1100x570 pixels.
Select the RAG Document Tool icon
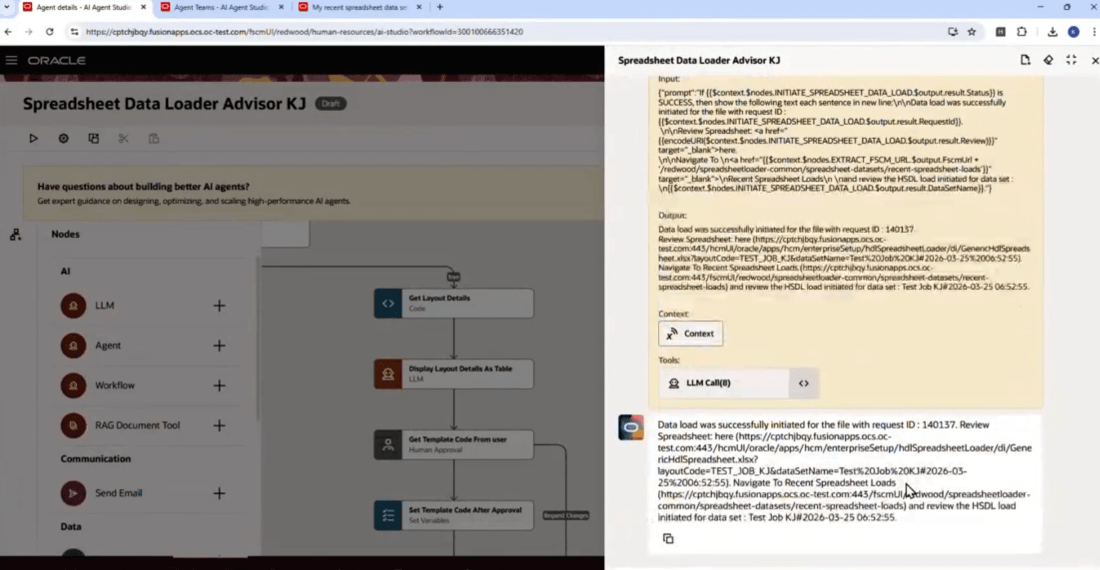tap(73, 426)
